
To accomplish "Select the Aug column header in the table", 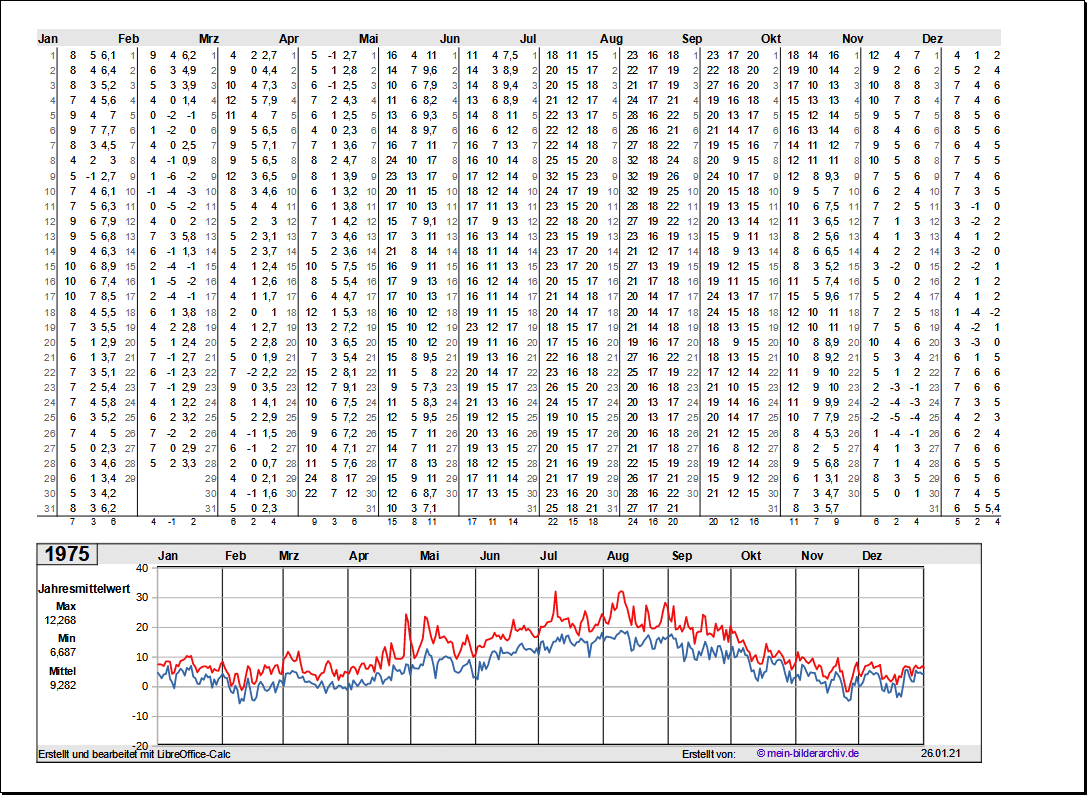I will tap(611, 39).
